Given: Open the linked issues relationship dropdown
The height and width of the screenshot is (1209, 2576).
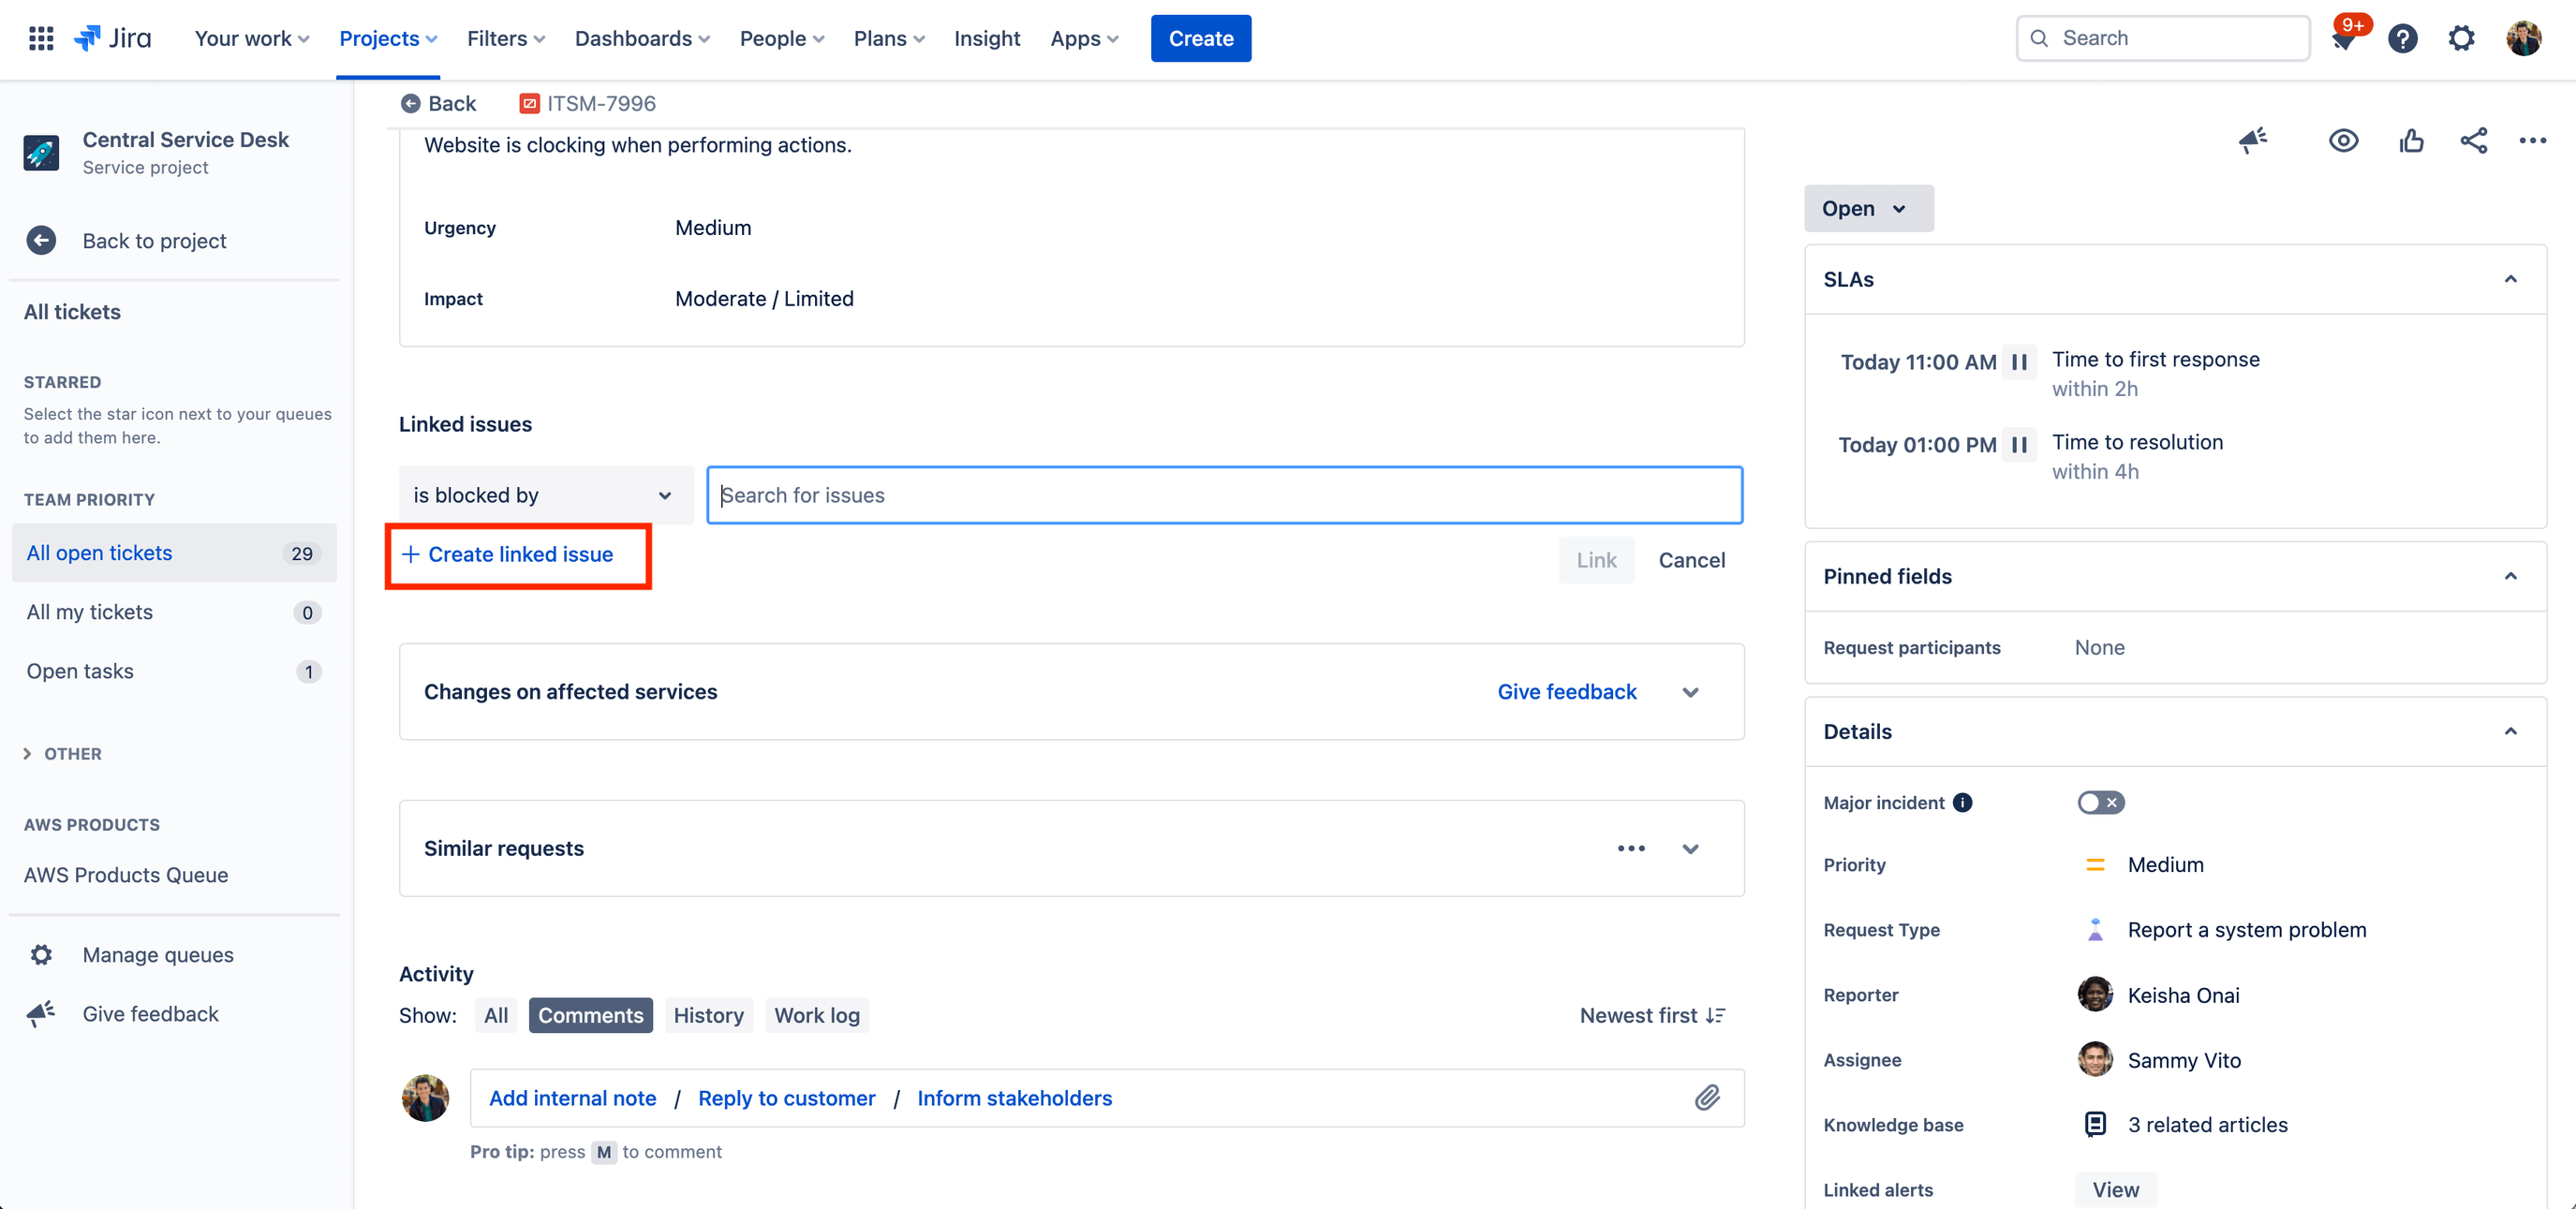Looking at the screenshot, I should pyautogui.click(x=539, y=494).
